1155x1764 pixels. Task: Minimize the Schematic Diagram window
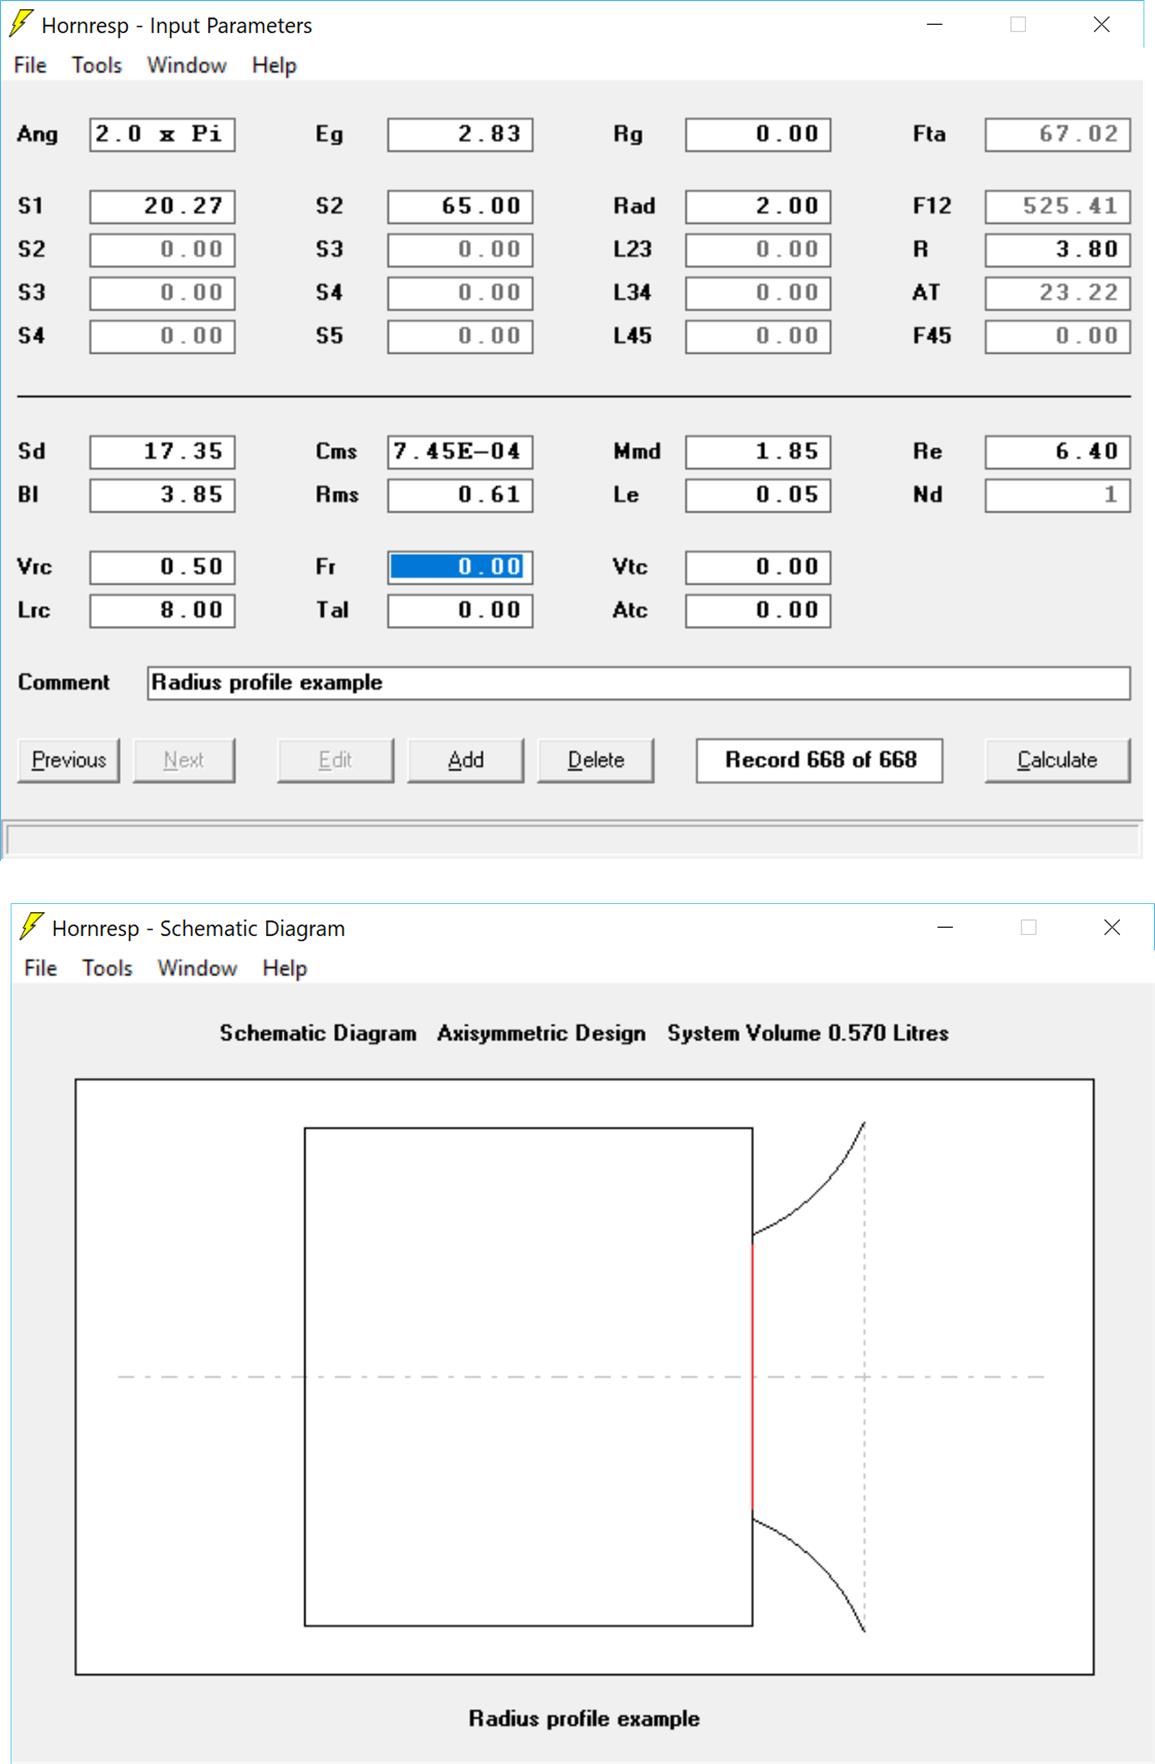click(x=945, y=927)
